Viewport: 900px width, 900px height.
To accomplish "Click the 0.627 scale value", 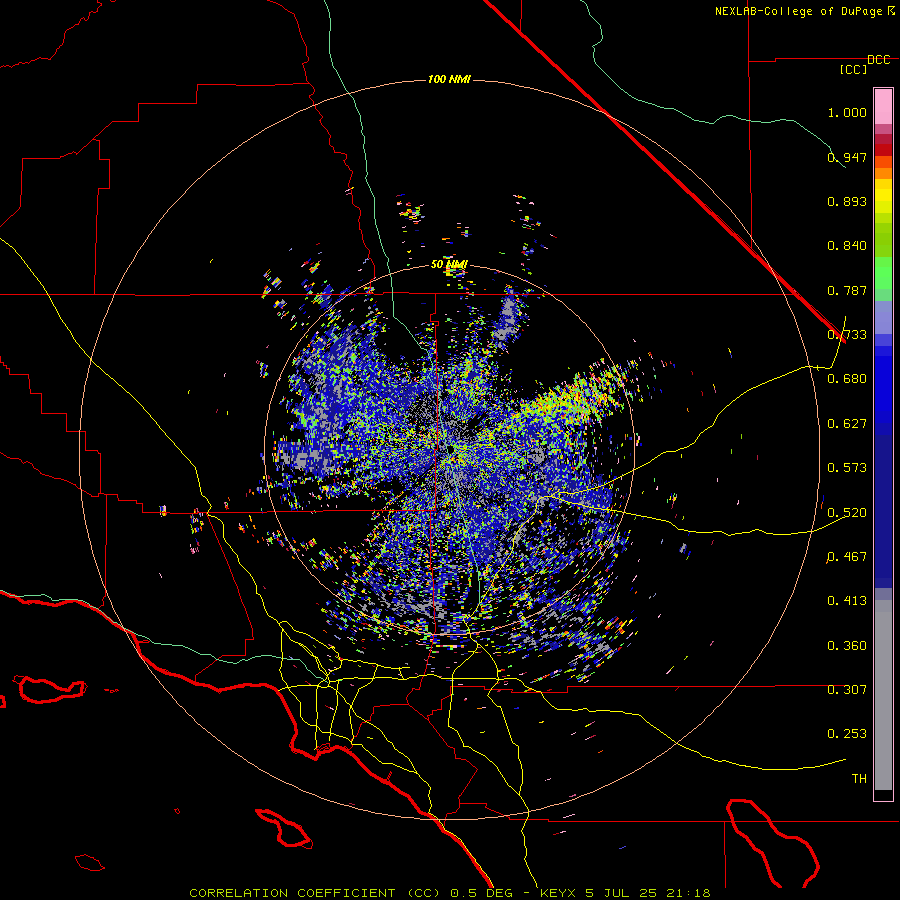I will (847, 424).
